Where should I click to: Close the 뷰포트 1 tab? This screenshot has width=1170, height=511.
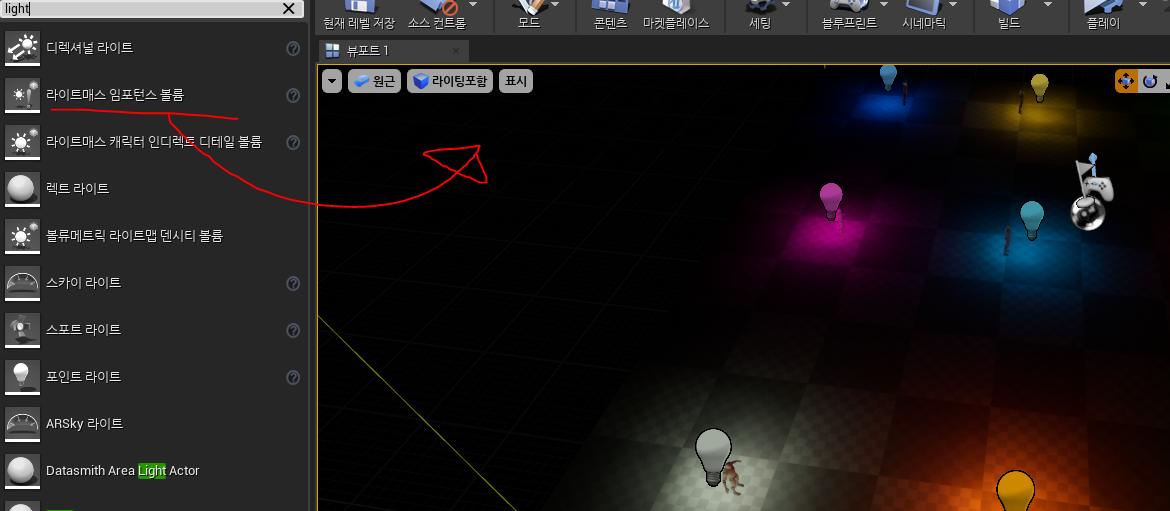(x=456, y=51)
